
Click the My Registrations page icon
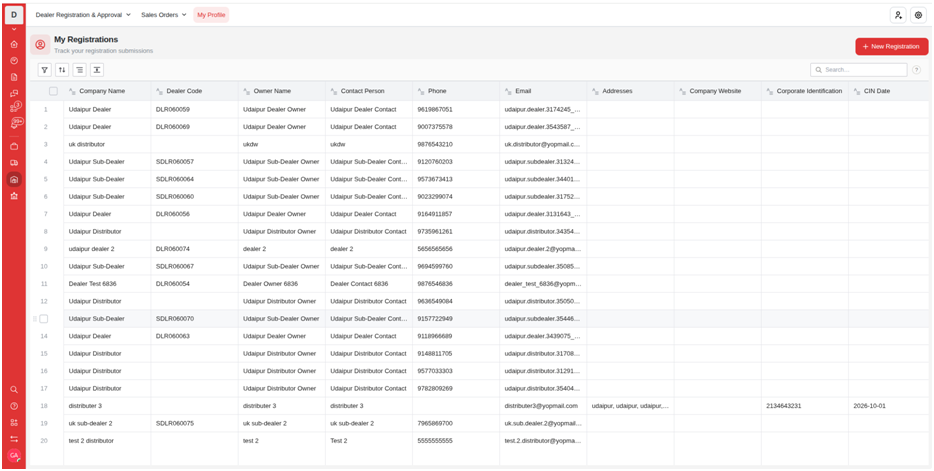(x=41, y=45)
